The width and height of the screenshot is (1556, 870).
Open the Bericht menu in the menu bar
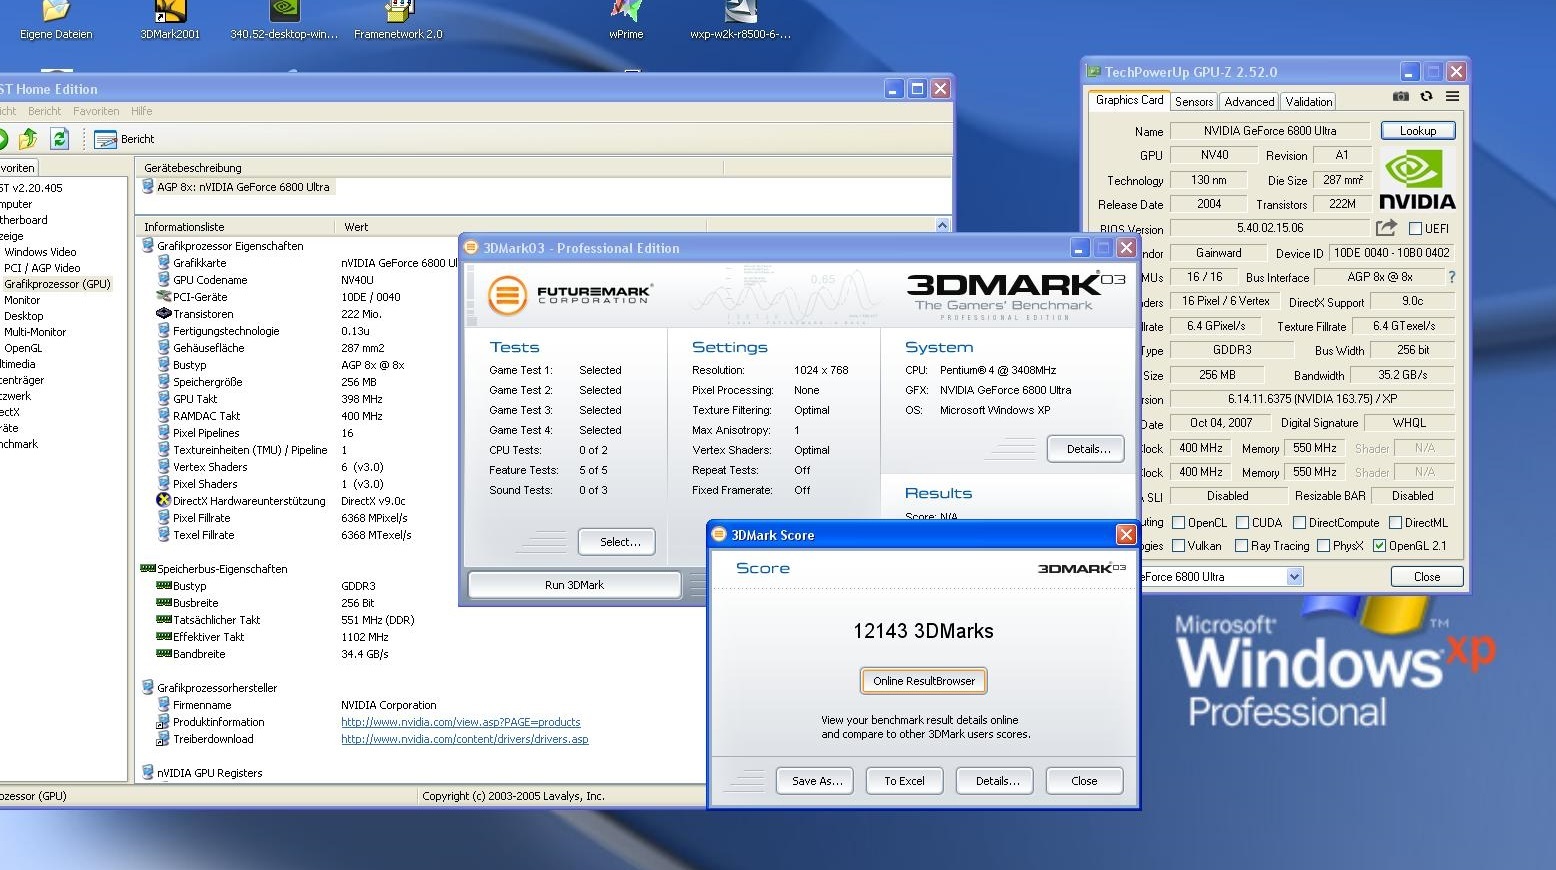(44, 111)
